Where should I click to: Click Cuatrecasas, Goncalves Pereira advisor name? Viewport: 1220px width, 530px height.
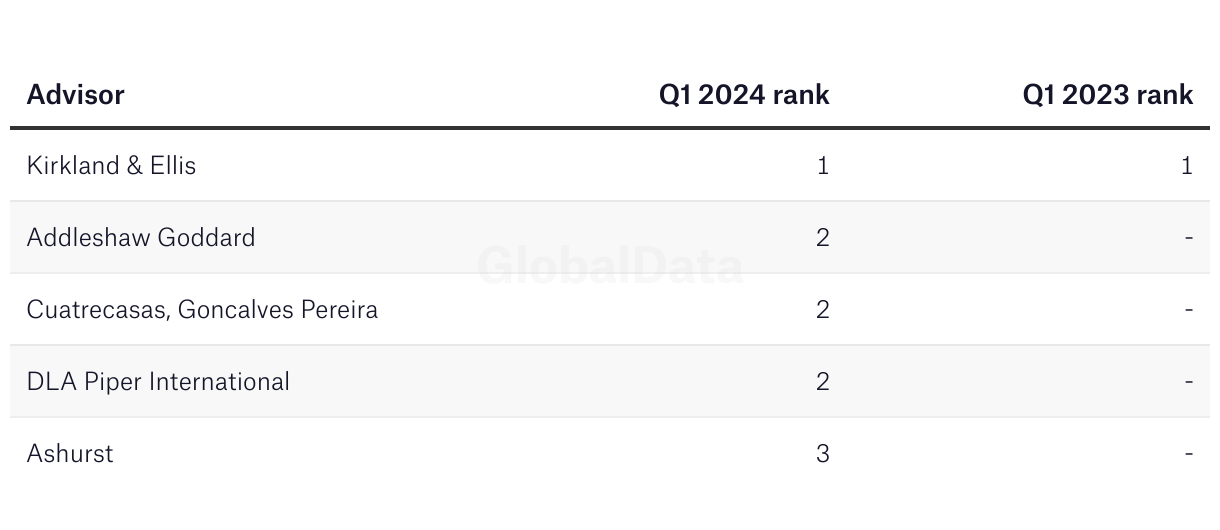click(202, 309)
